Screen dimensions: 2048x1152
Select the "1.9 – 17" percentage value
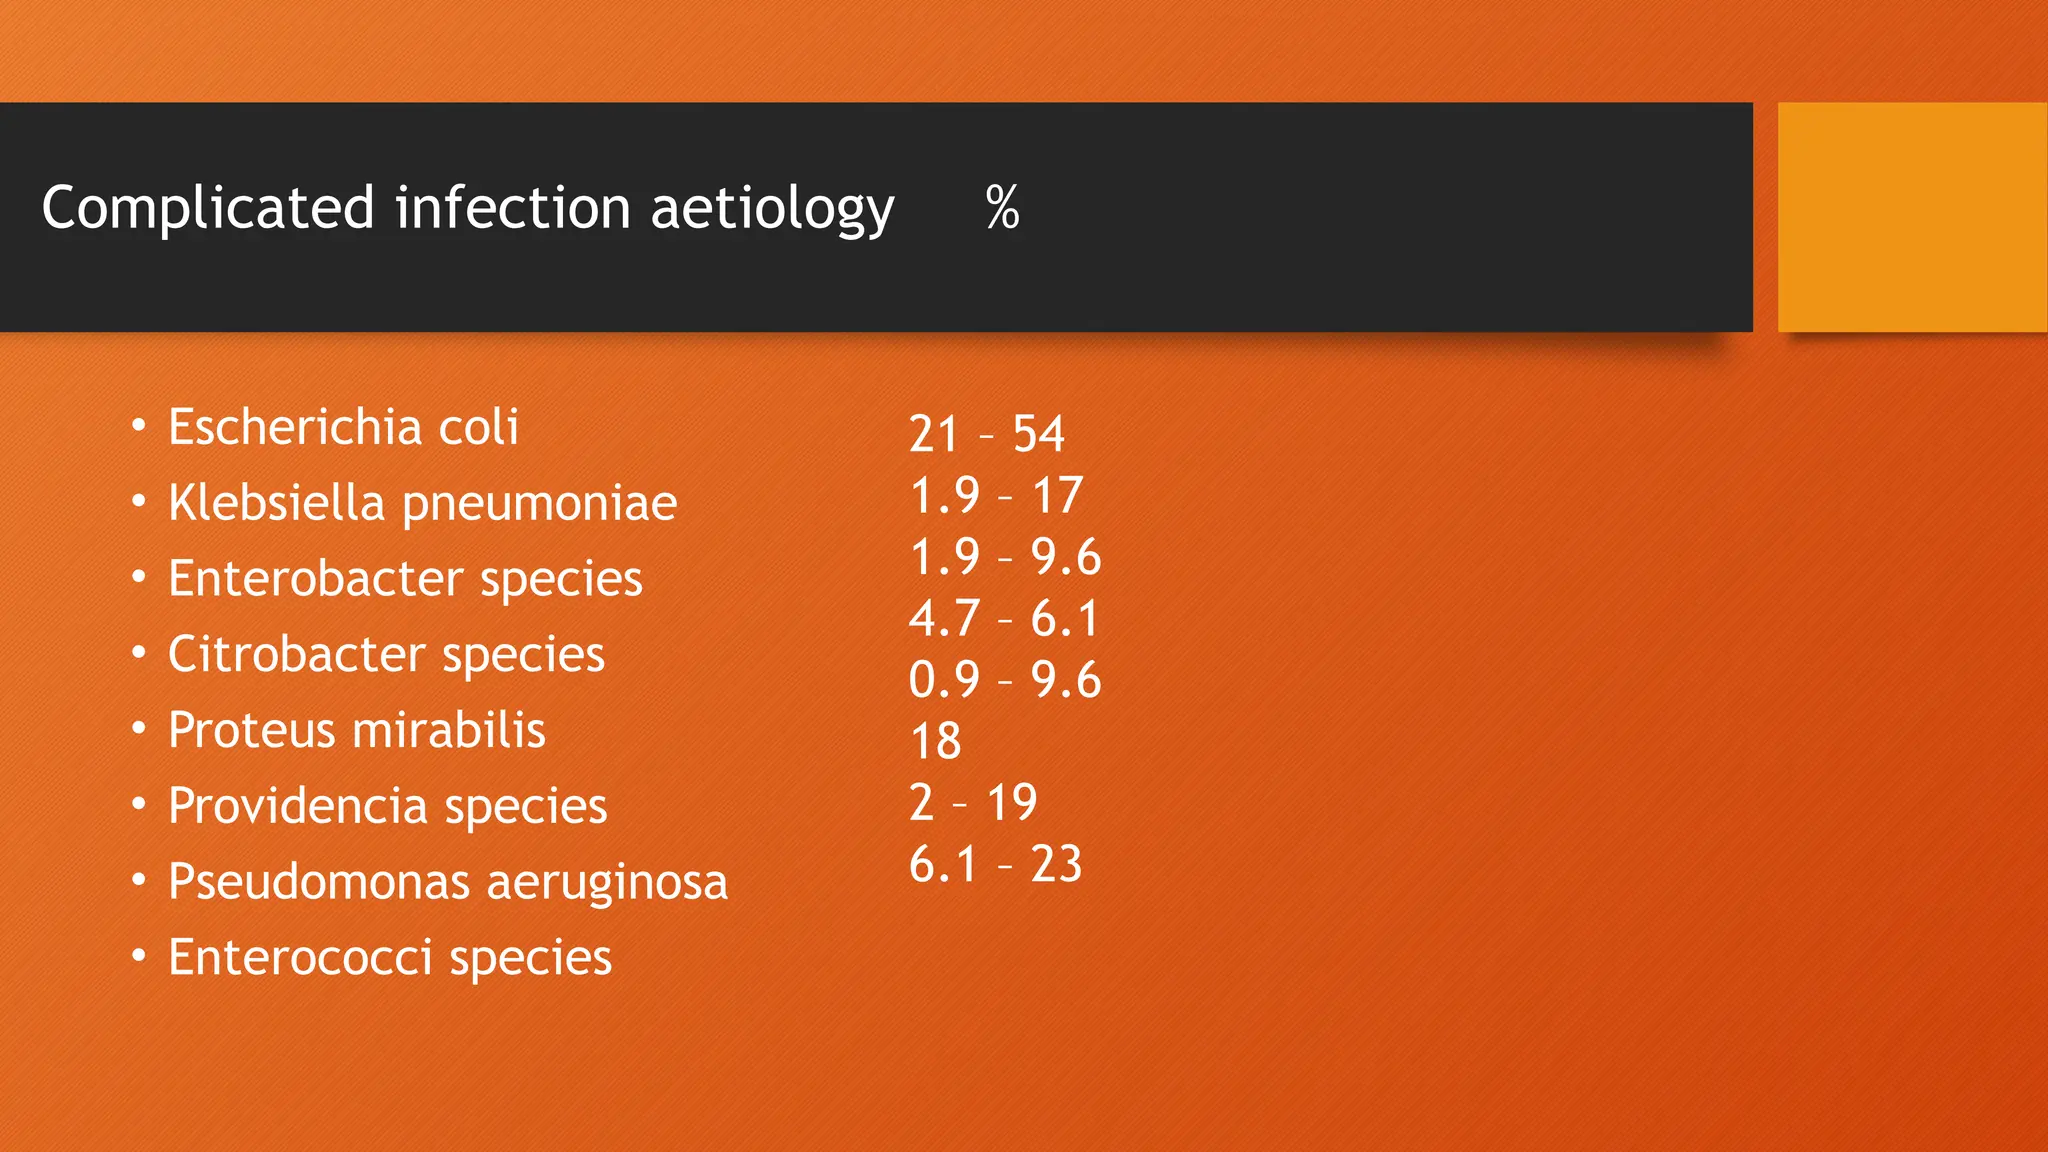(x=996, y=496)
